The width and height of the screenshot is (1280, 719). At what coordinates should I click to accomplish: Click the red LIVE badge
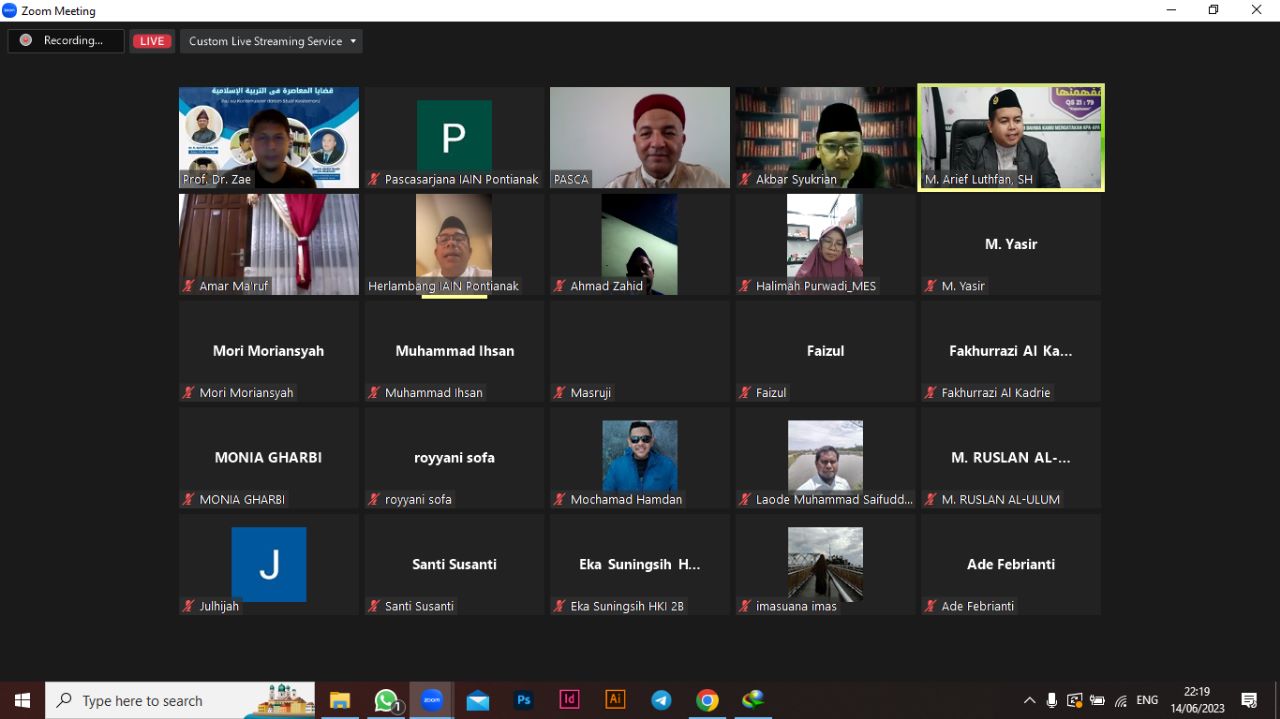tap(152, 41)
